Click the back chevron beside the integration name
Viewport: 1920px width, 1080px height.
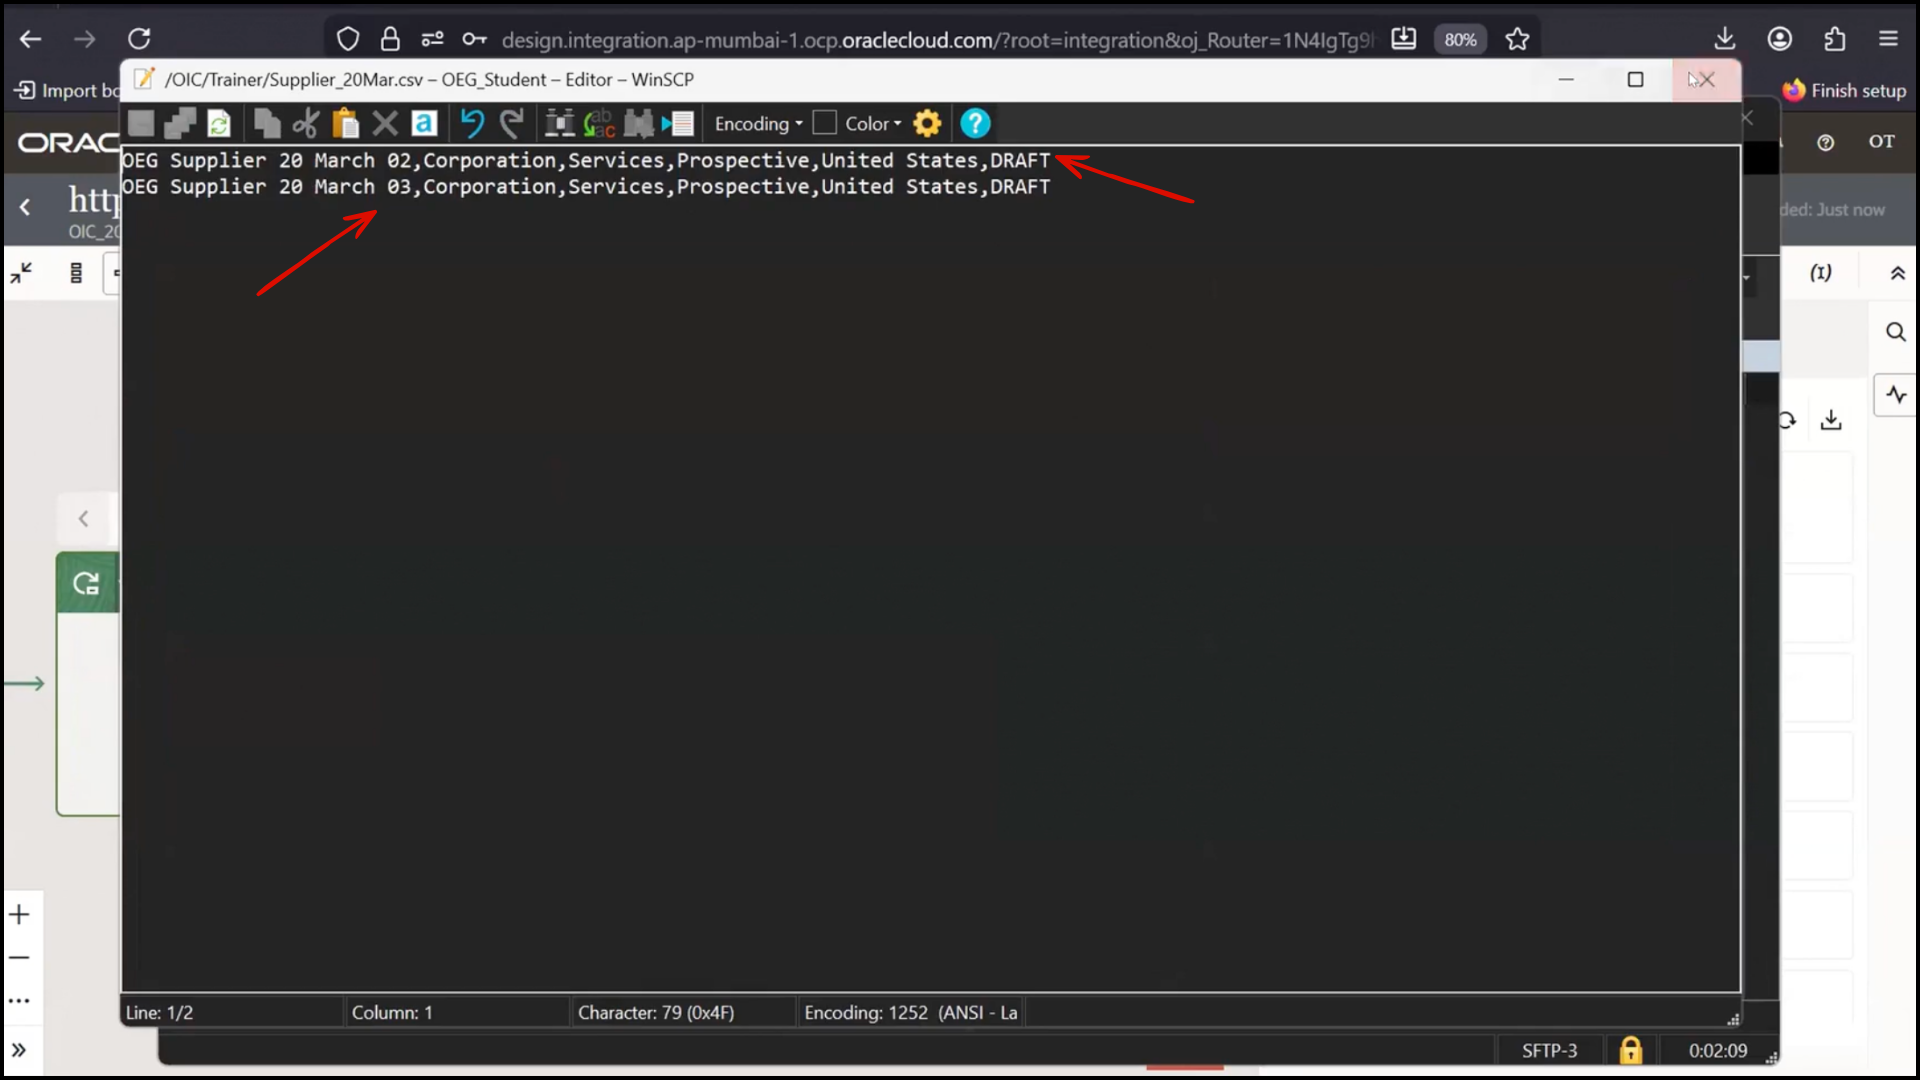pos(25,207)
